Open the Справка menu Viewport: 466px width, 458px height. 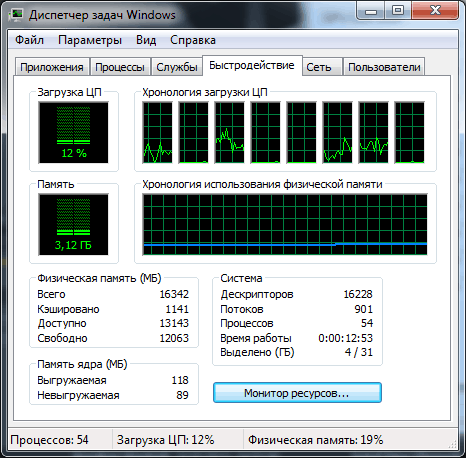(193, 40)
